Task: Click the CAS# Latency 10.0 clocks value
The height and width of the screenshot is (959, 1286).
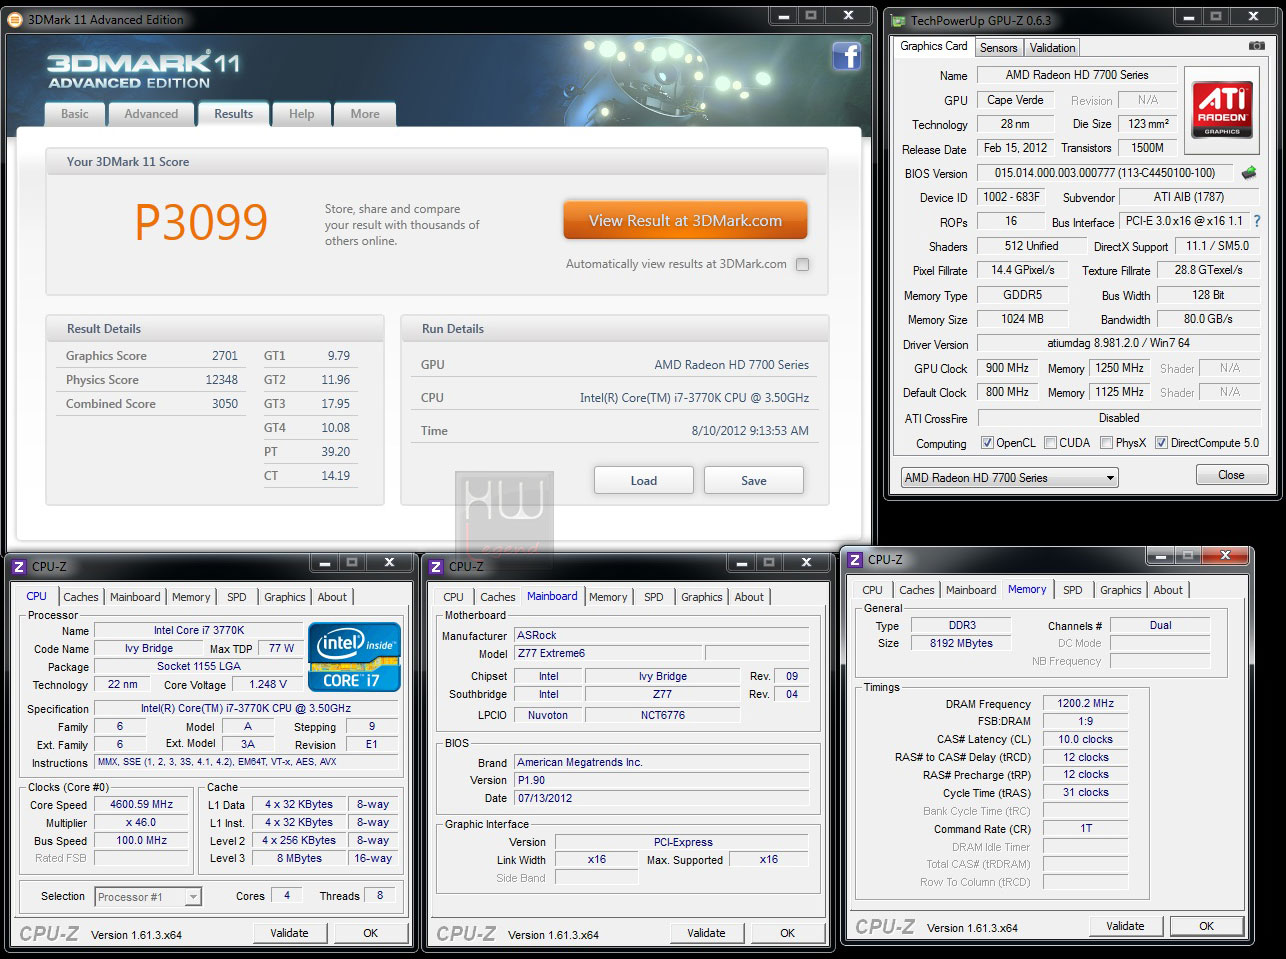Action: (1085, 739)
